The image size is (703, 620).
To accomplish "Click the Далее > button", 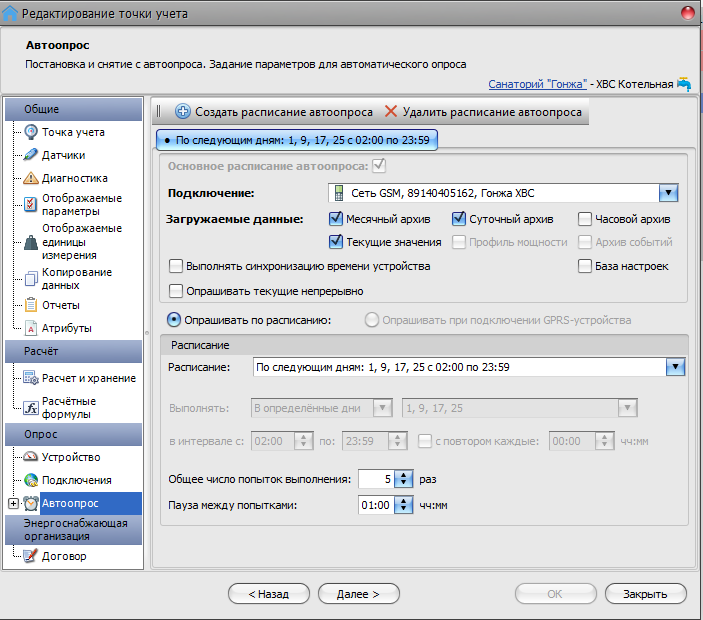I will tap(359, 594).
